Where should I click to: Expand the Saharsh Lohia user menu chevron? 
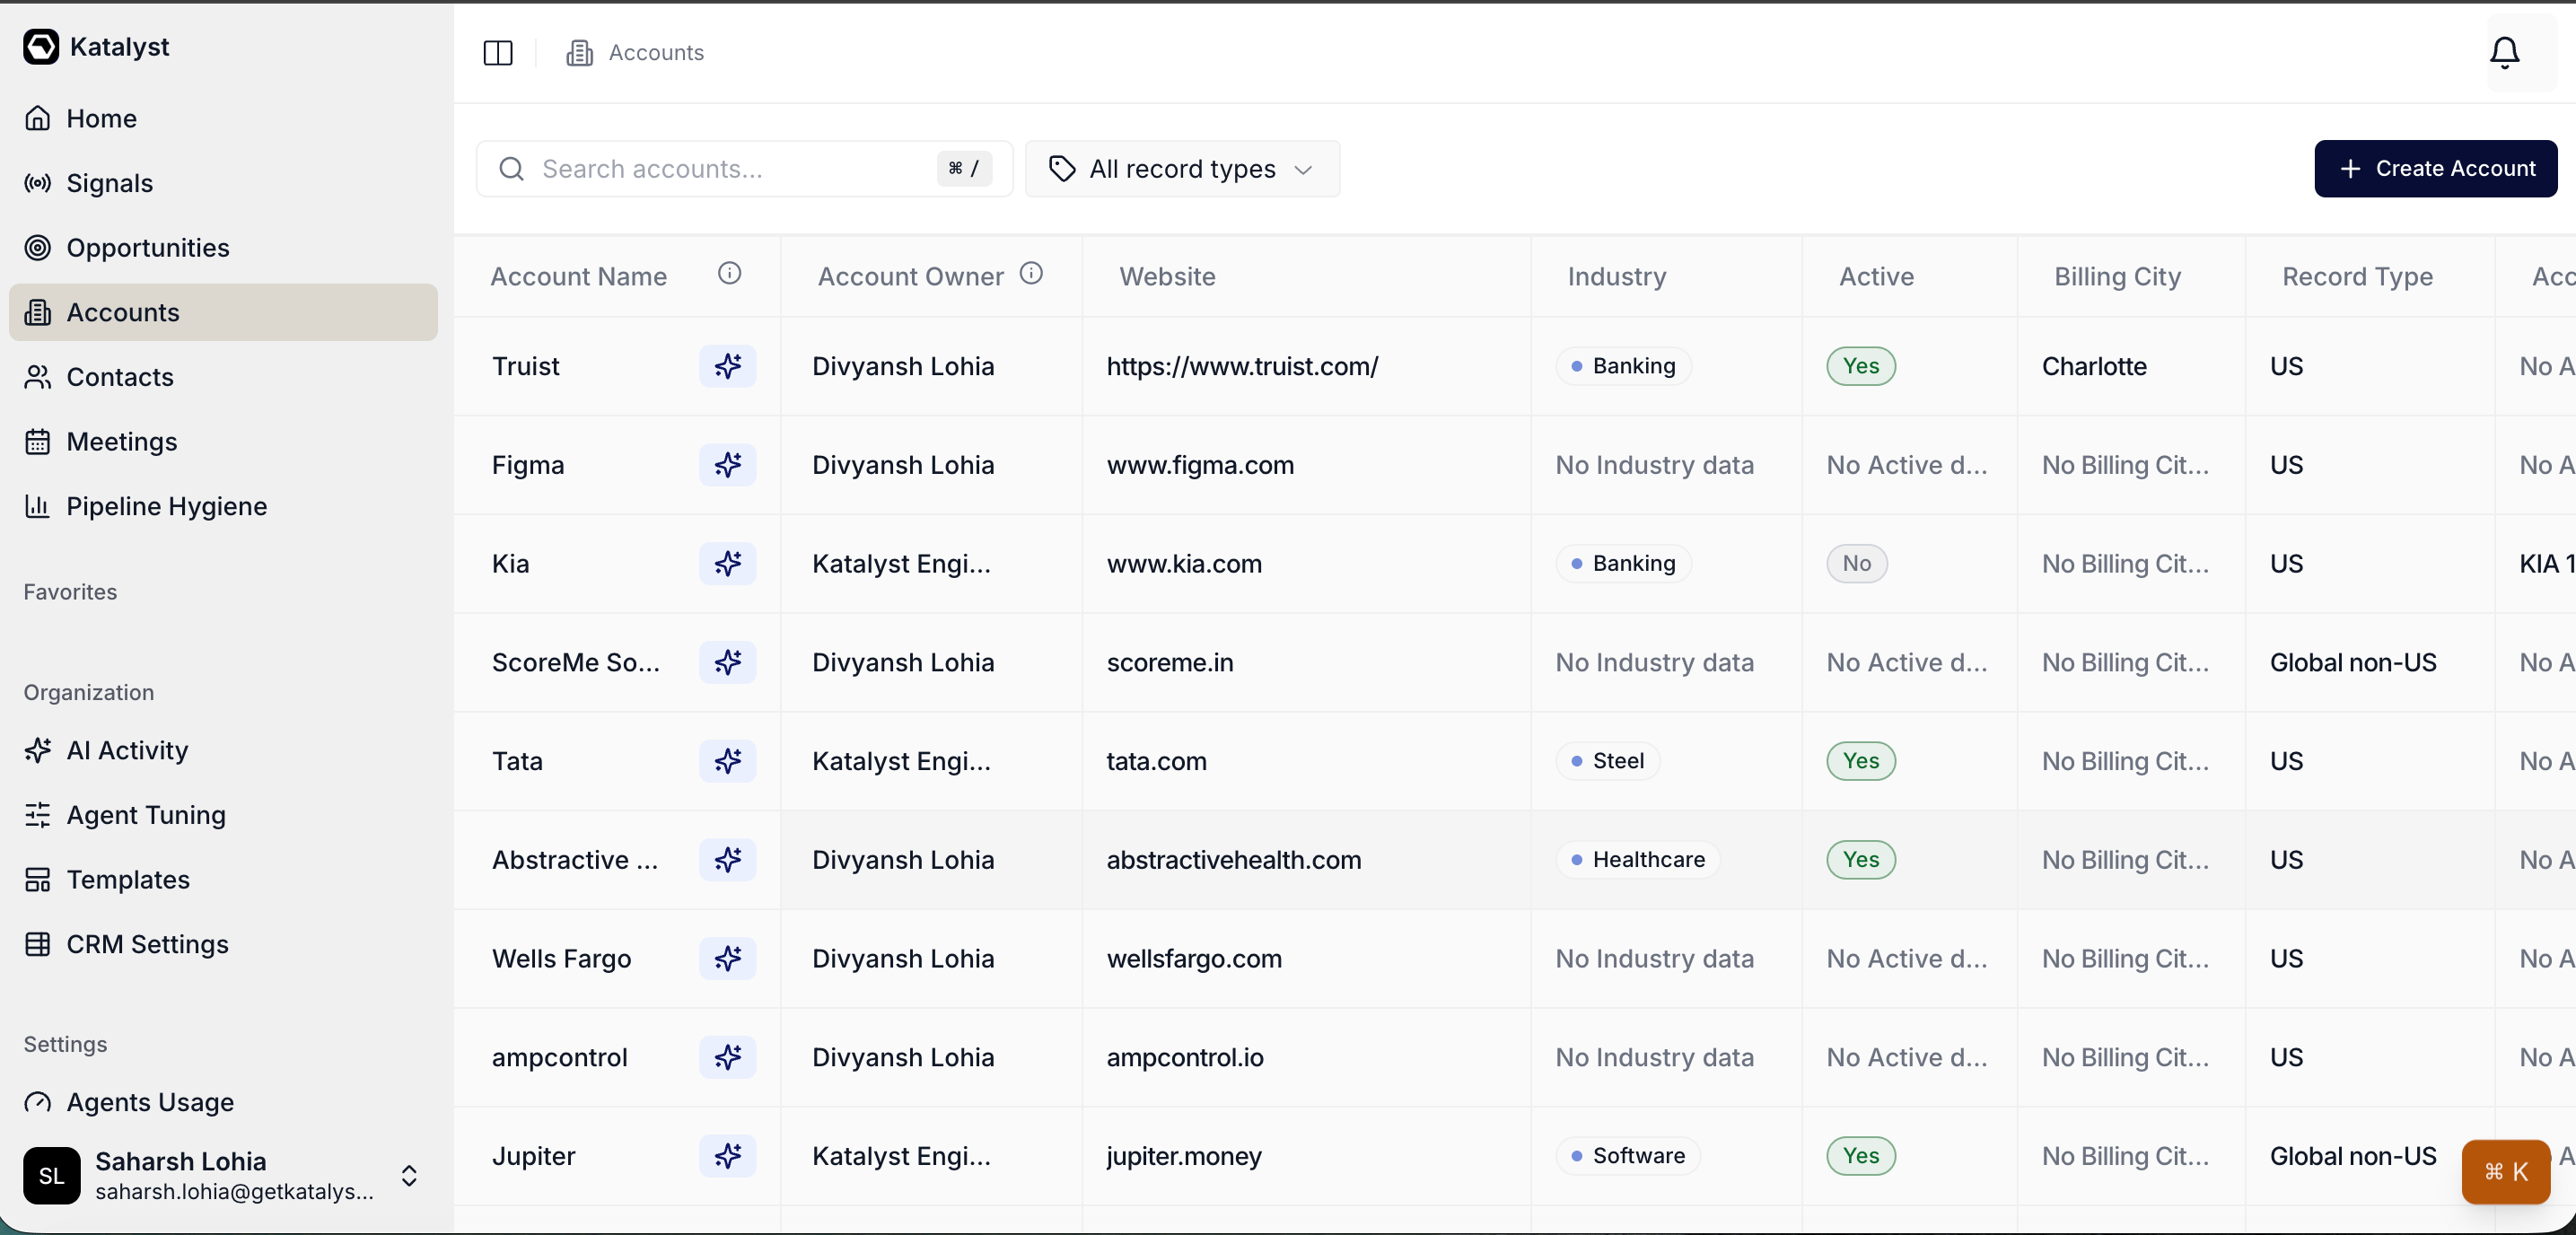[x=409, y=1175]
